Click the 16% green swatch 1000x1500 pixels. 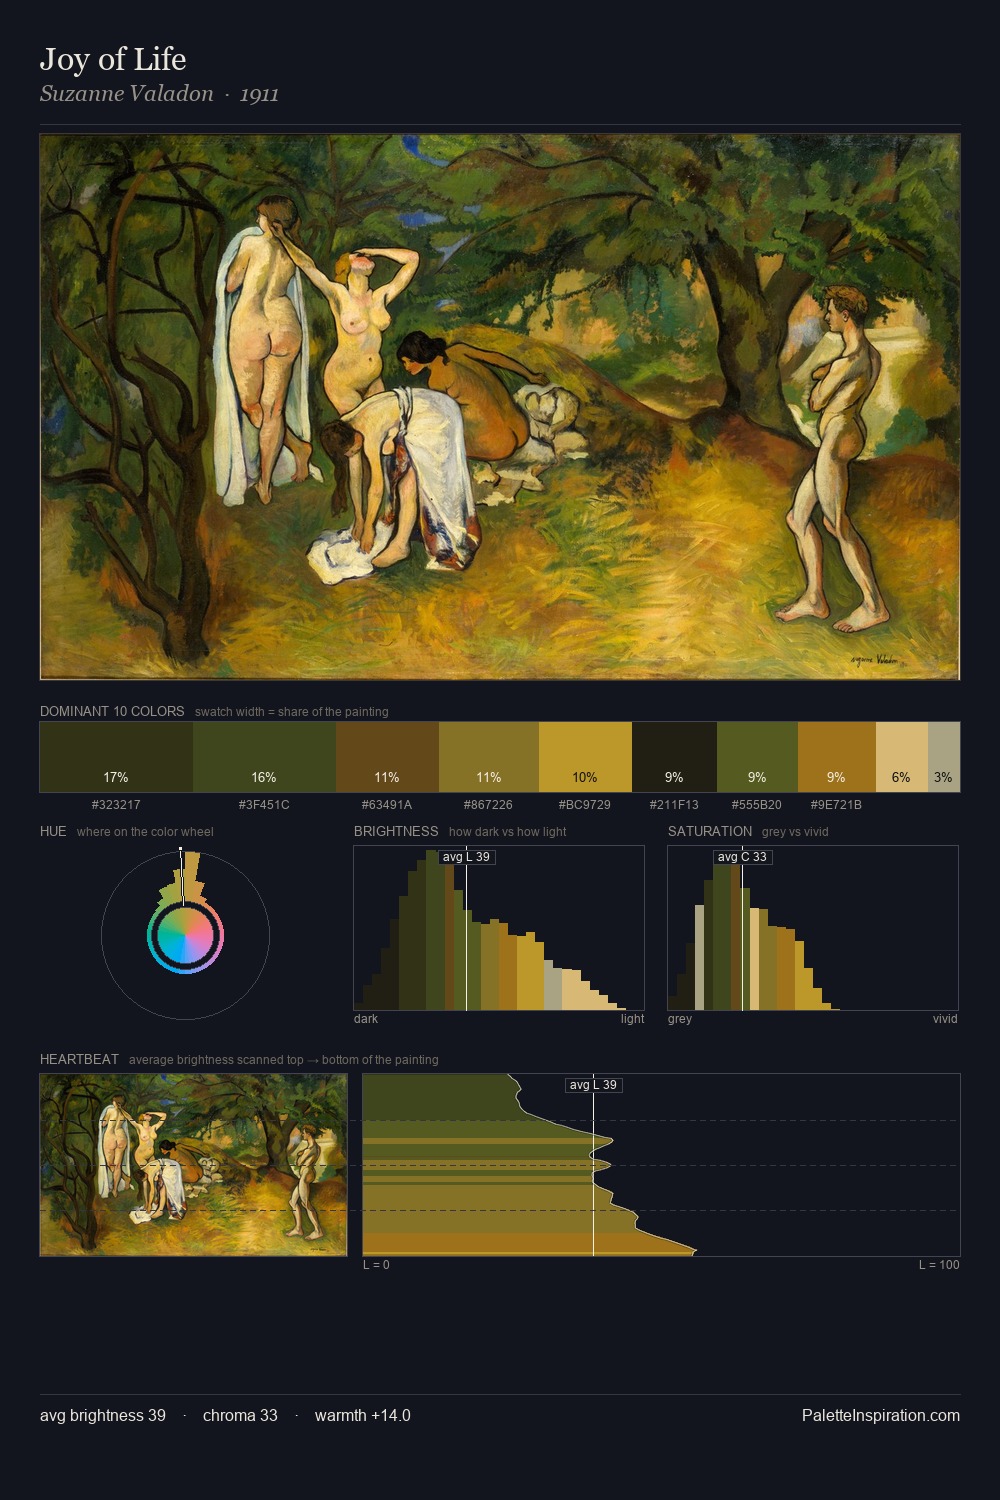264,757
